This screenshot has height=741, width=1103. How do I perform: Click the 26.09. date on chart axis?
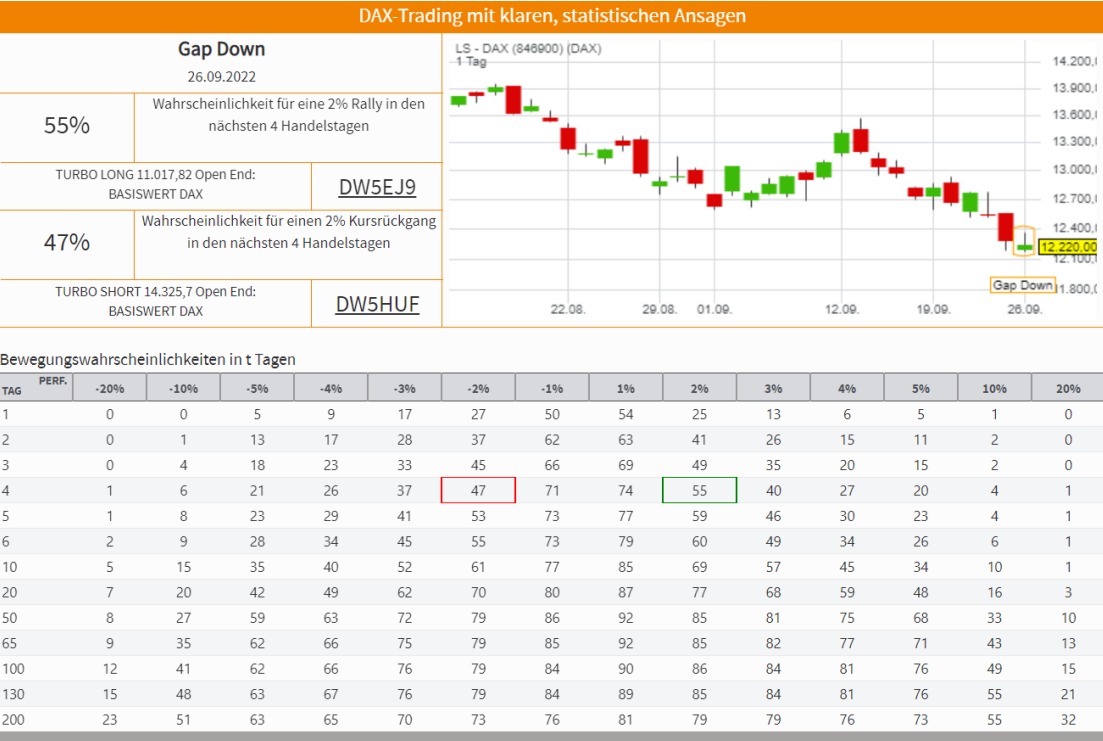click(1024, 309)
